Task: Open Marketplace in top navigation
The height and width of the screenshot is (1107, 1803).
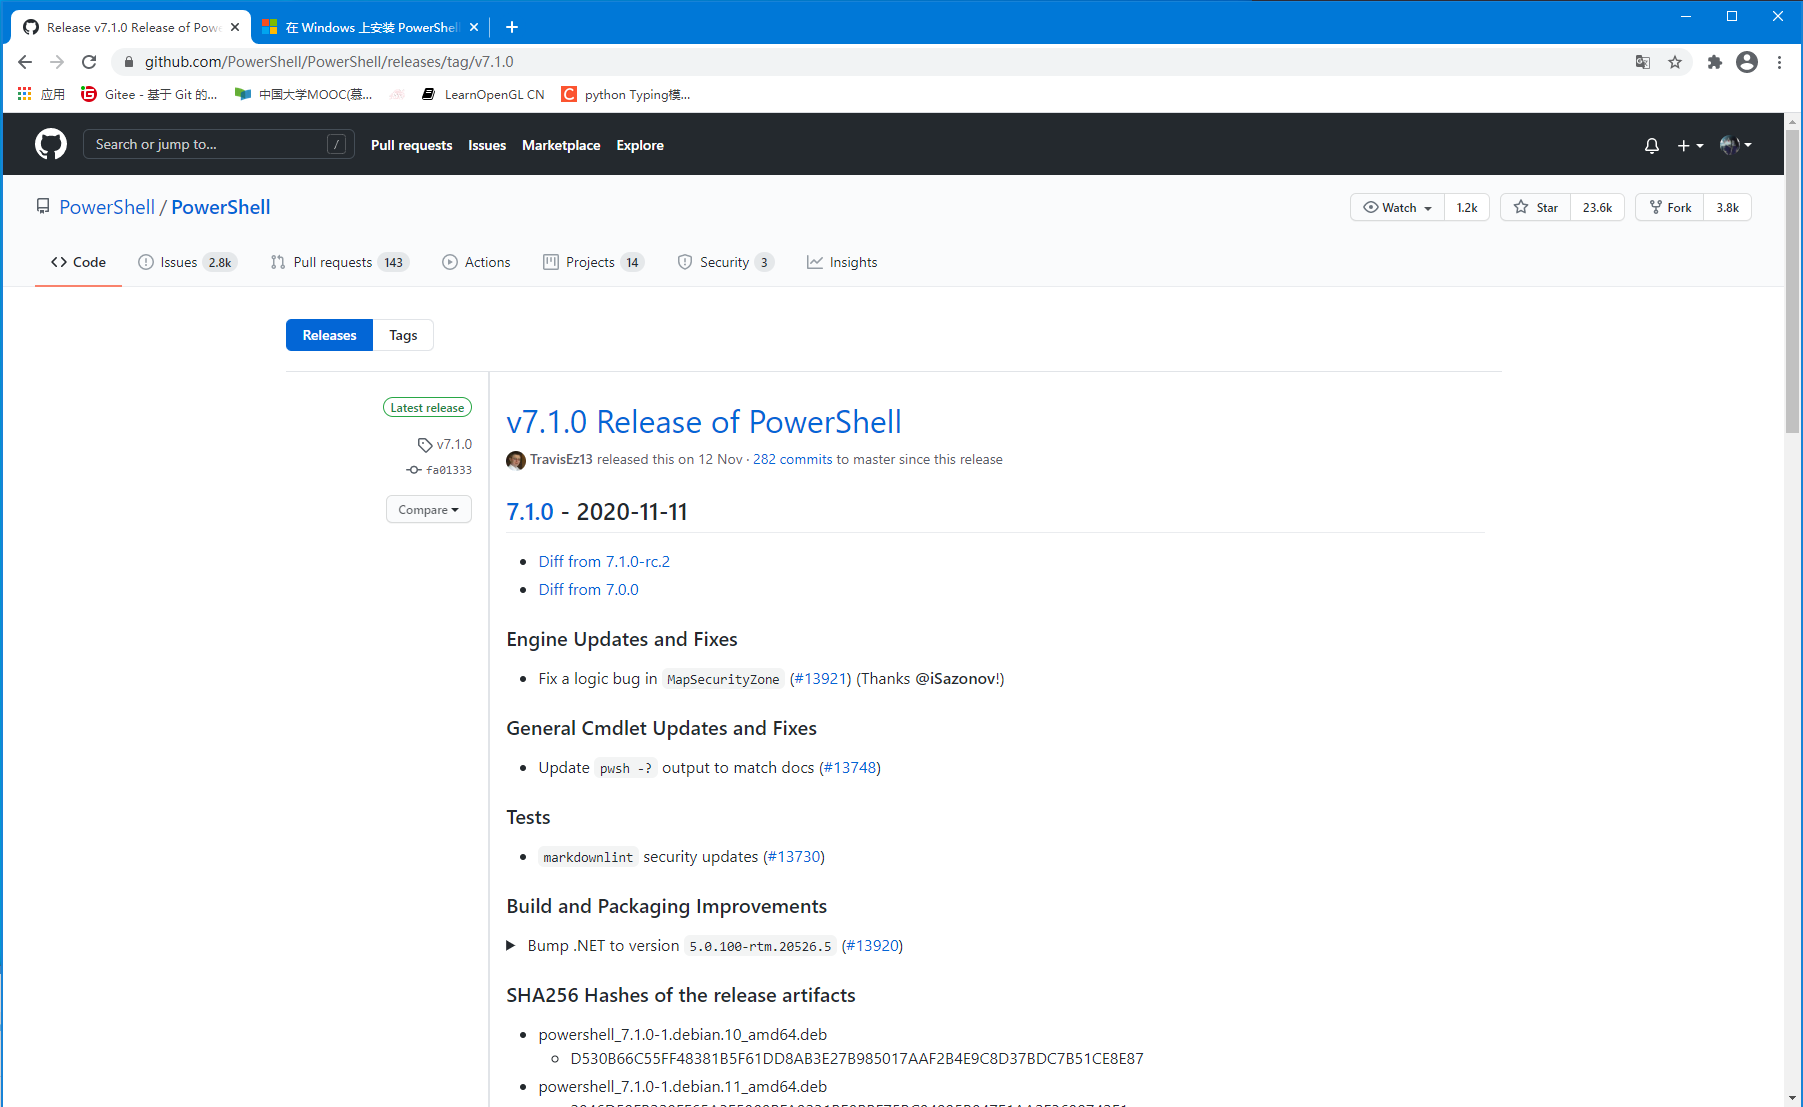Action: tap(561, 145)
